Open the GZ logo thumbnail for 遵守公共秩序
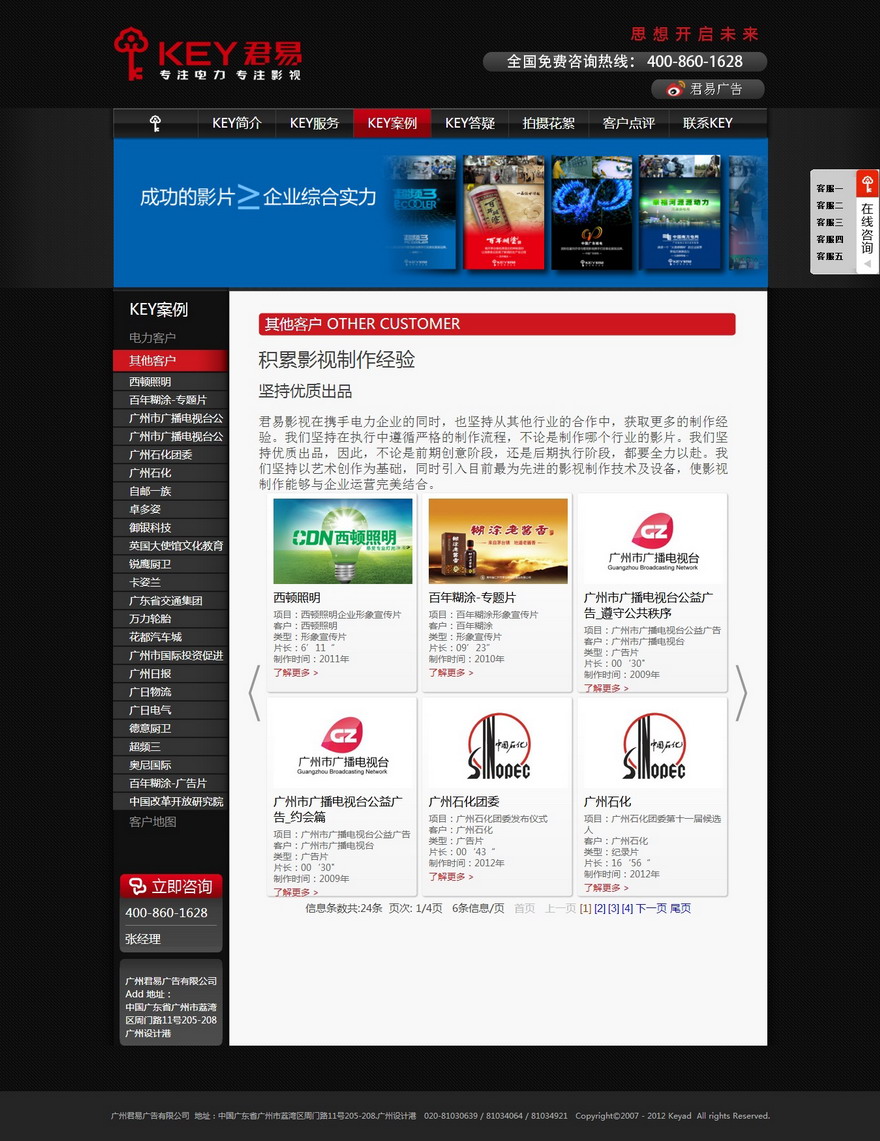The height and width of the screenshot is (1141, 880). point(653,541)
